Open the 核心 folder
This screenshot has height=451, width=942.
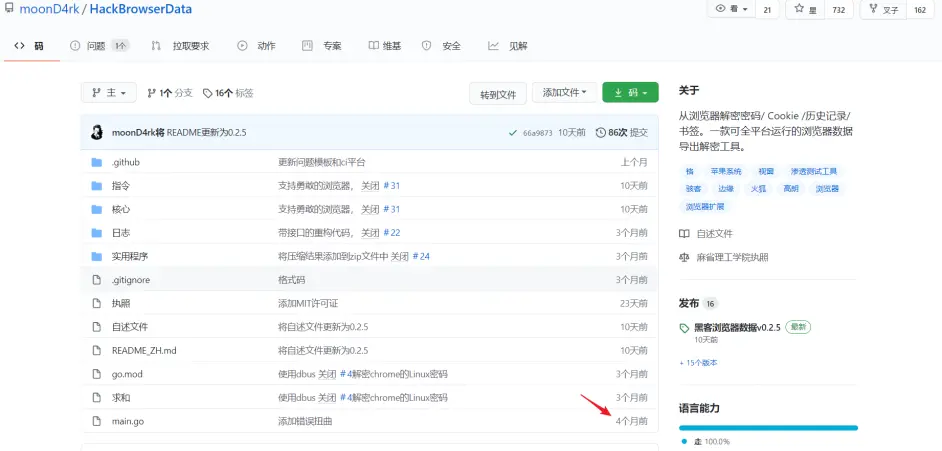pos(121,209)
